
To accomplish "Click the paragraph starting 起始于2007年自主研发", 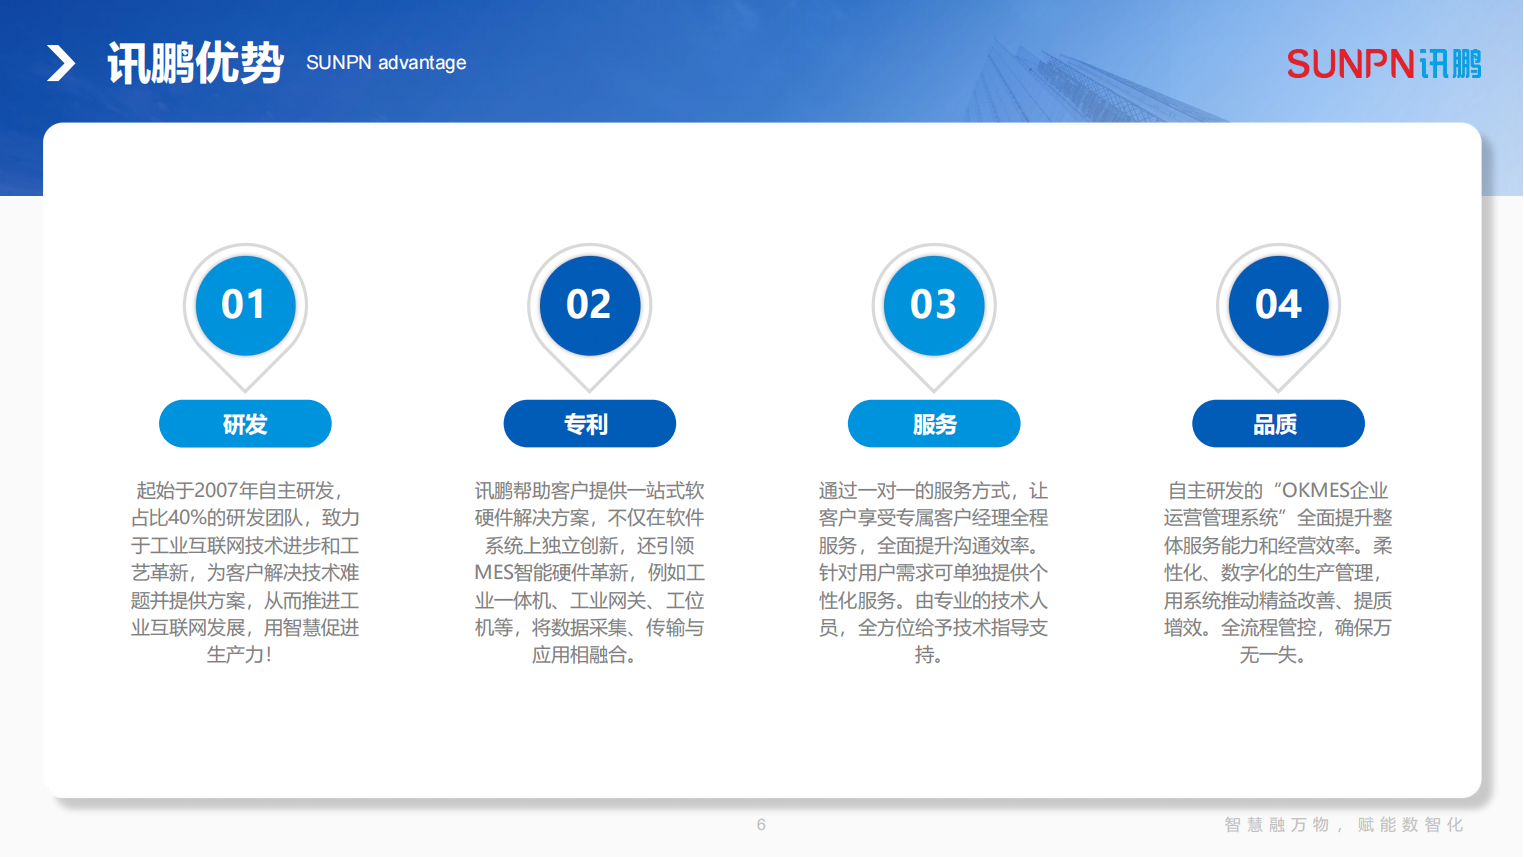I will [245, 572].
